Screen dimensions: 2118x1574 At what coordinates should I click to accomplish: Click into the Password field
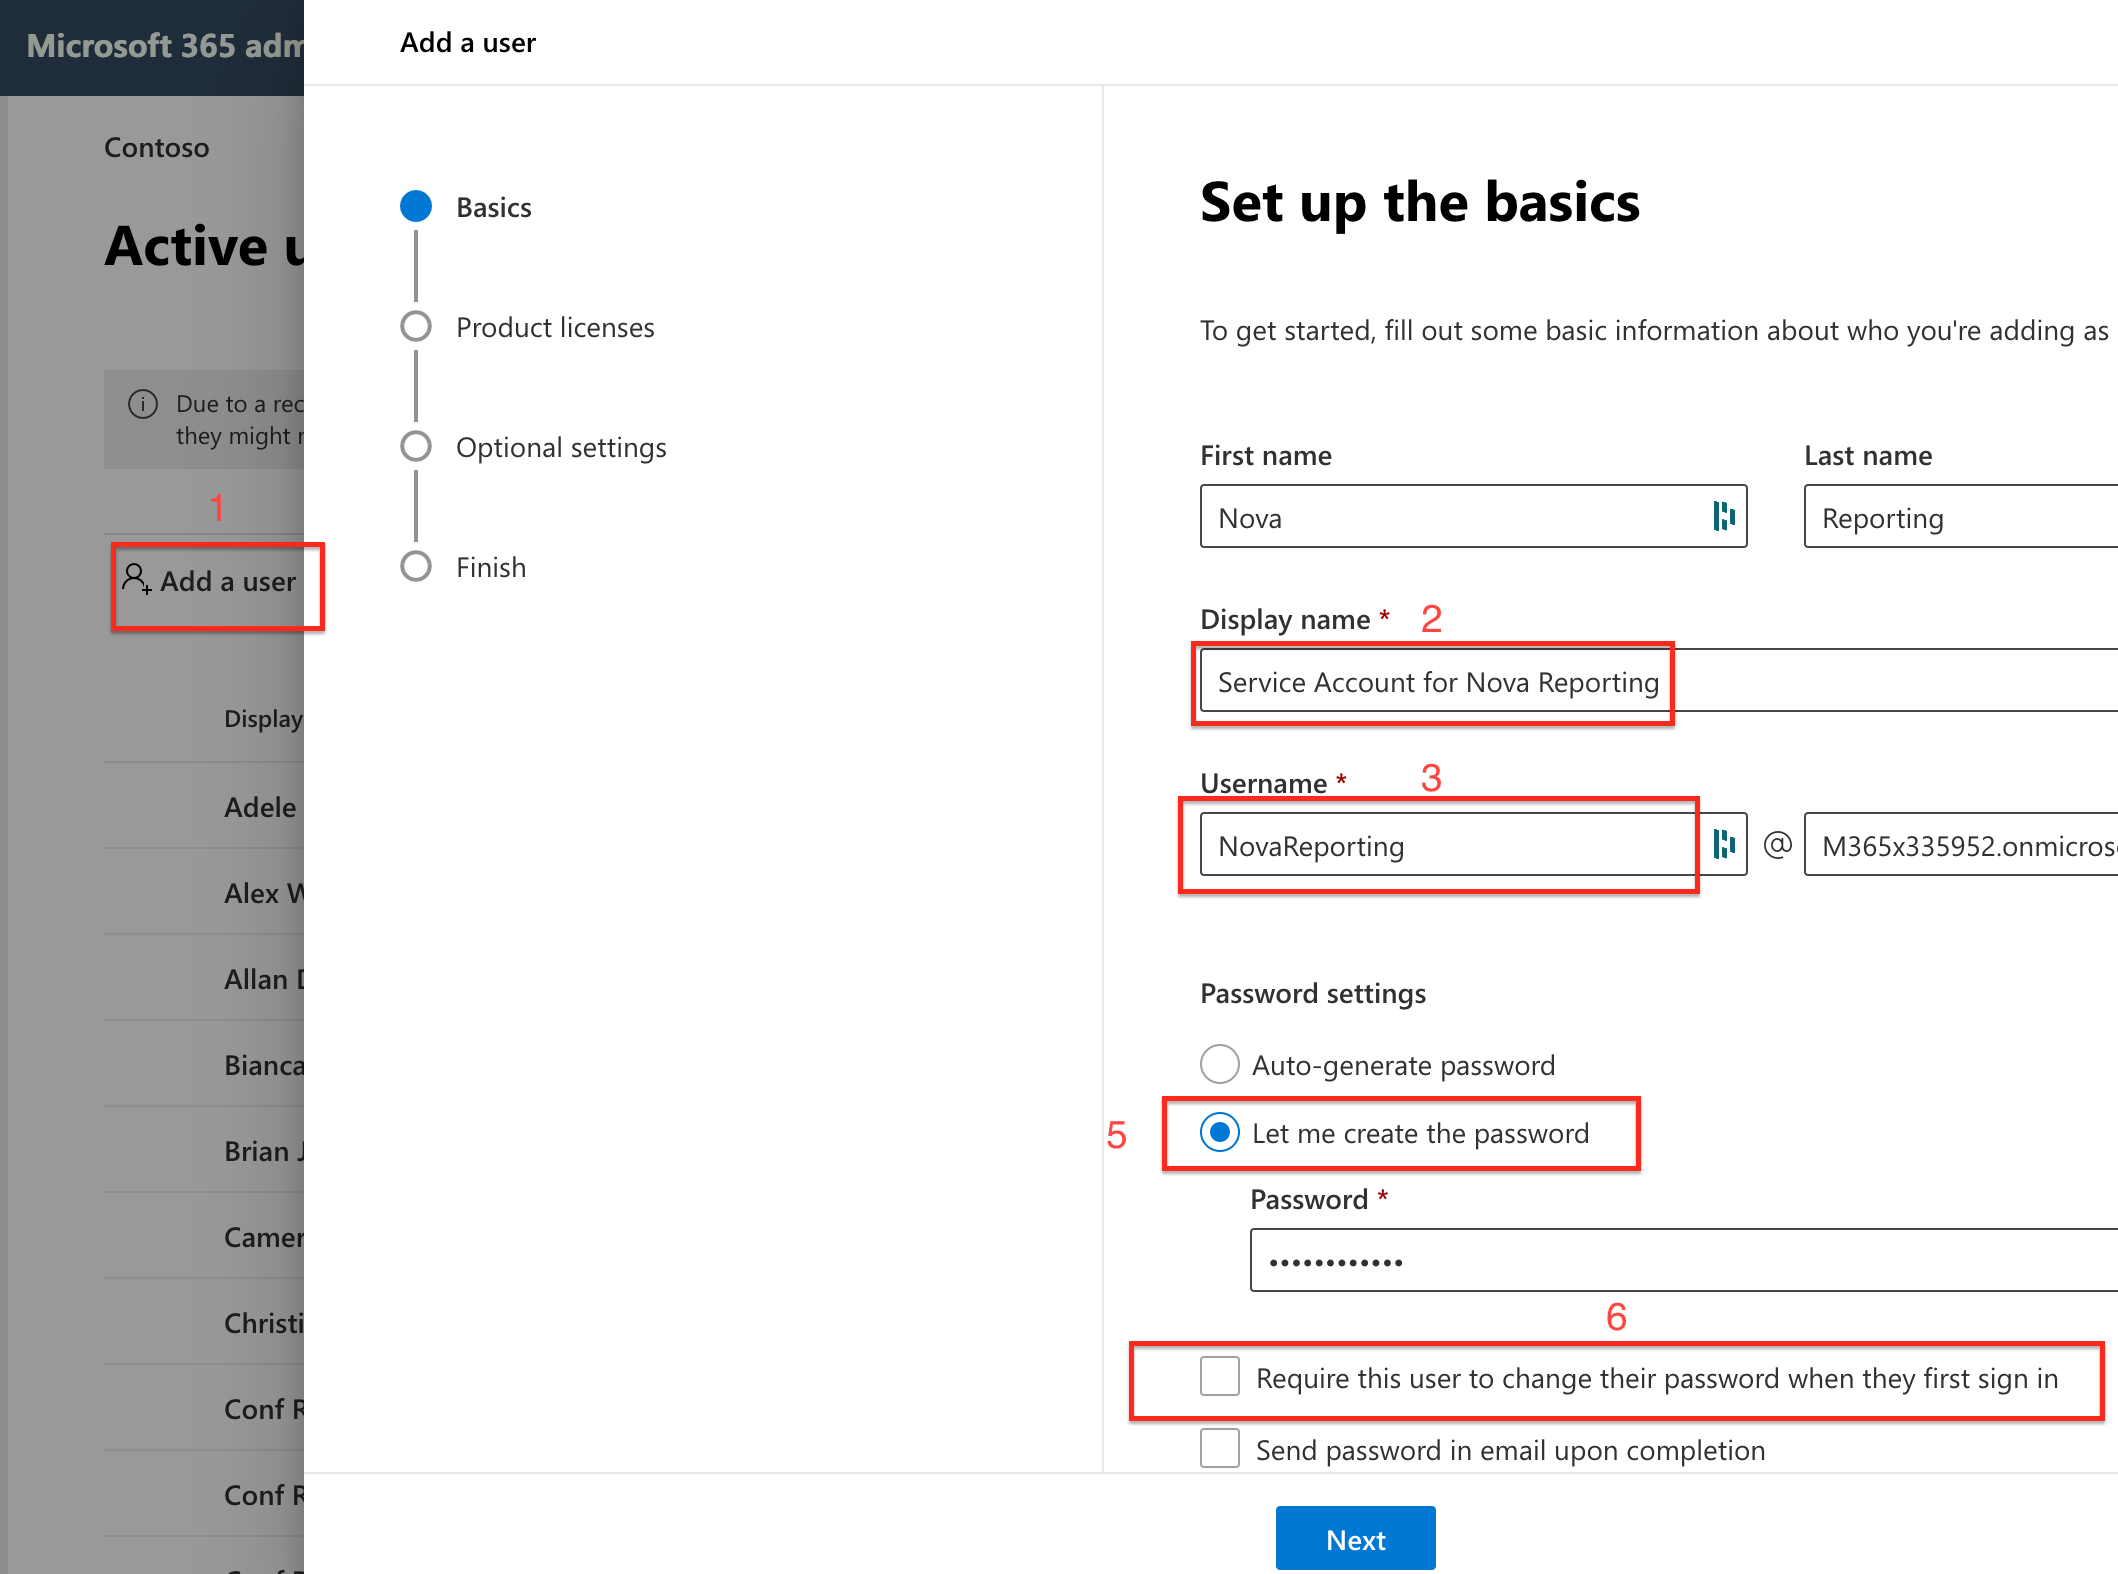point(1684,1261)
